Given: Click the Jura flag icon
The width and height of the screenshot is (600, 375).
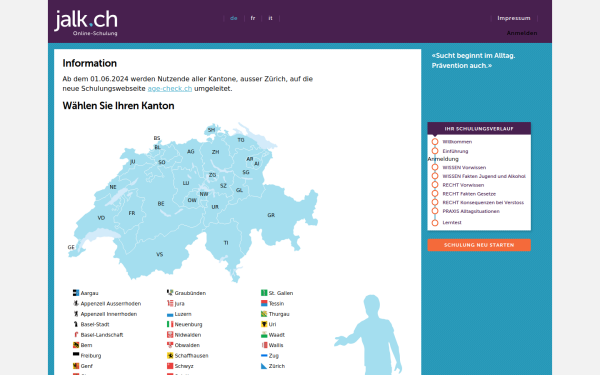Looking at the screenshot, I should [170, 303].
